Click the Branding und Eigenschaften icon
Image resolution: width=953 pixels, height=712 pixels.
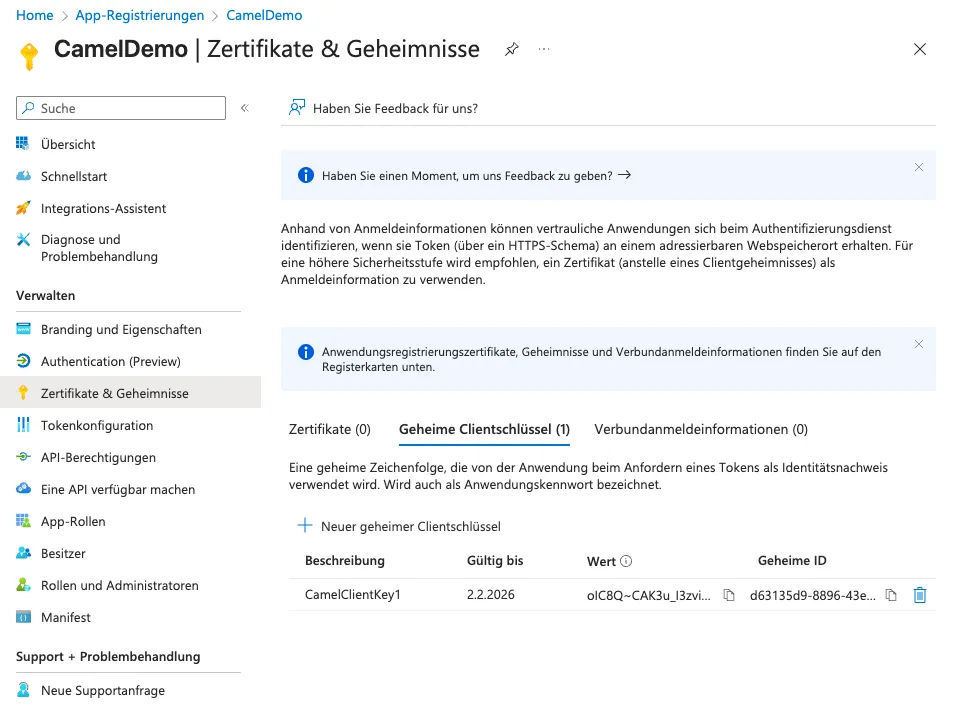click(23, 329)
